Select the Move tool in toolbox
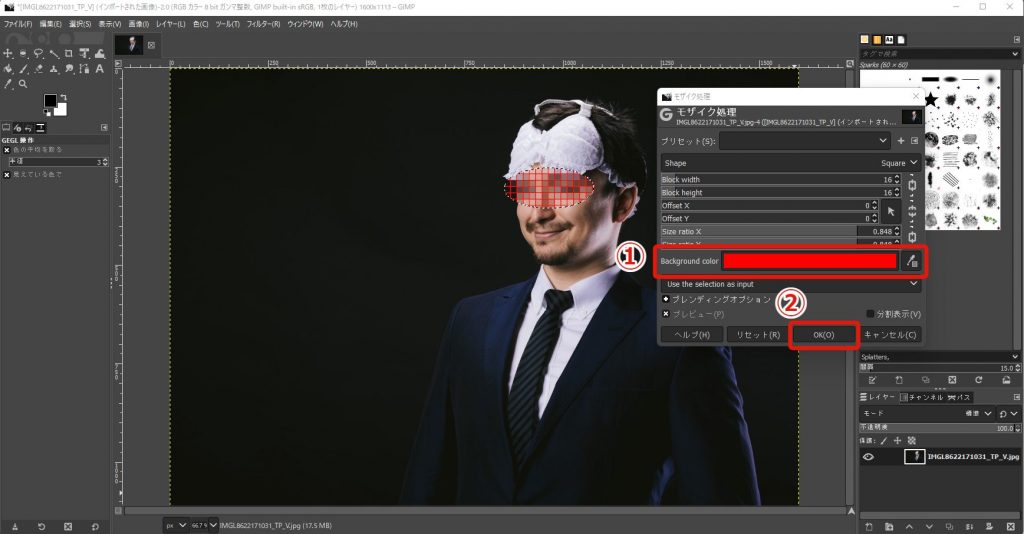This screenshot has width=1024, height=534. (9, 53)
